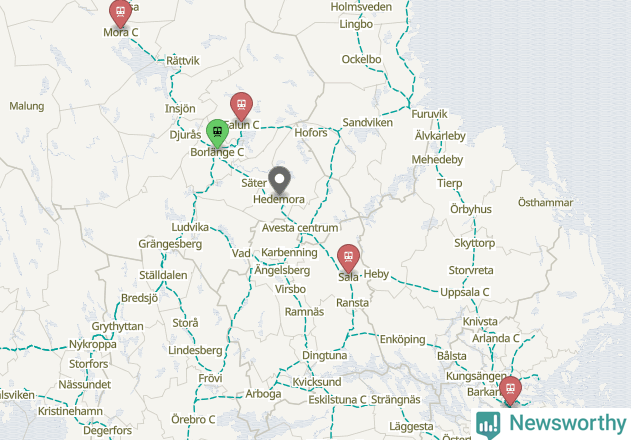This screenshot has width=631, height=440.
Task: Select the Avesta centrum label
Action: 300,228
